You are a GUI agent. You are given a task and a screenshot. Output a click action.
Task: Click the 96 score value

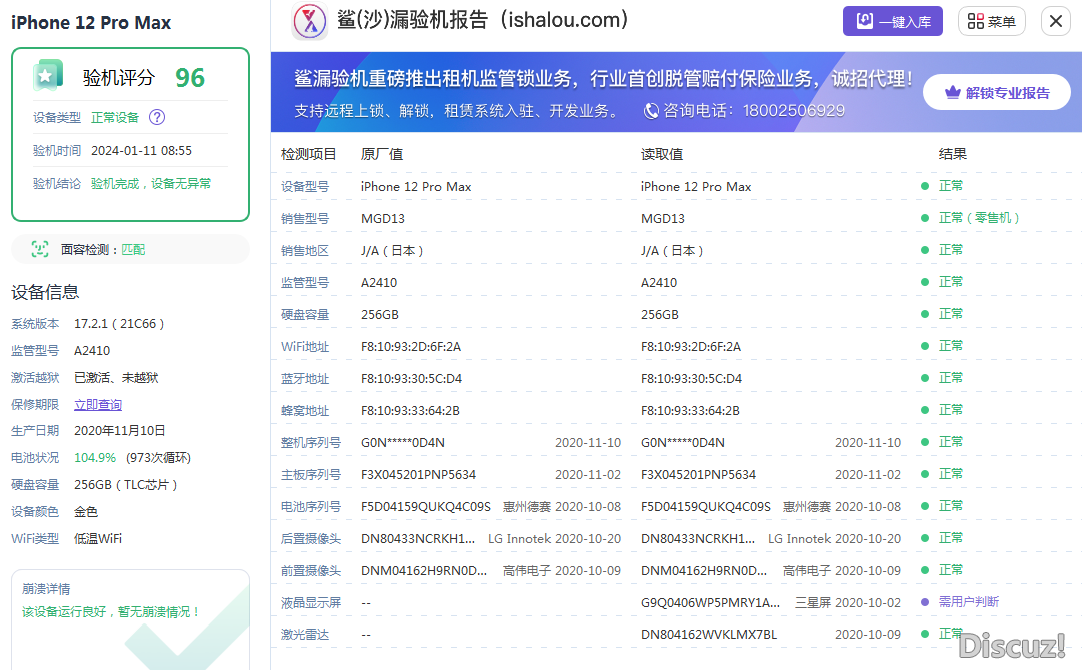coord(190,77)
